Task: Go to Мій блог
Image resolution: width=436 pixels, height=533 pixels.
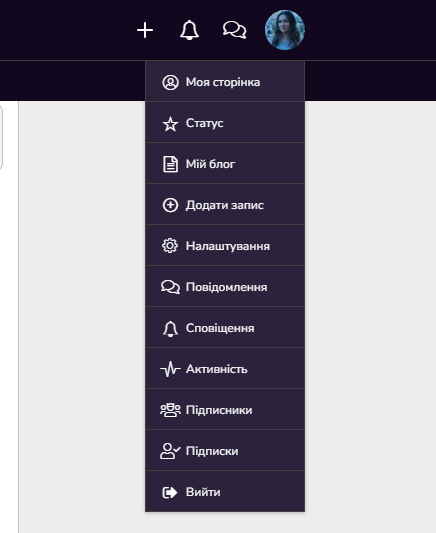Action: point(225,164)
